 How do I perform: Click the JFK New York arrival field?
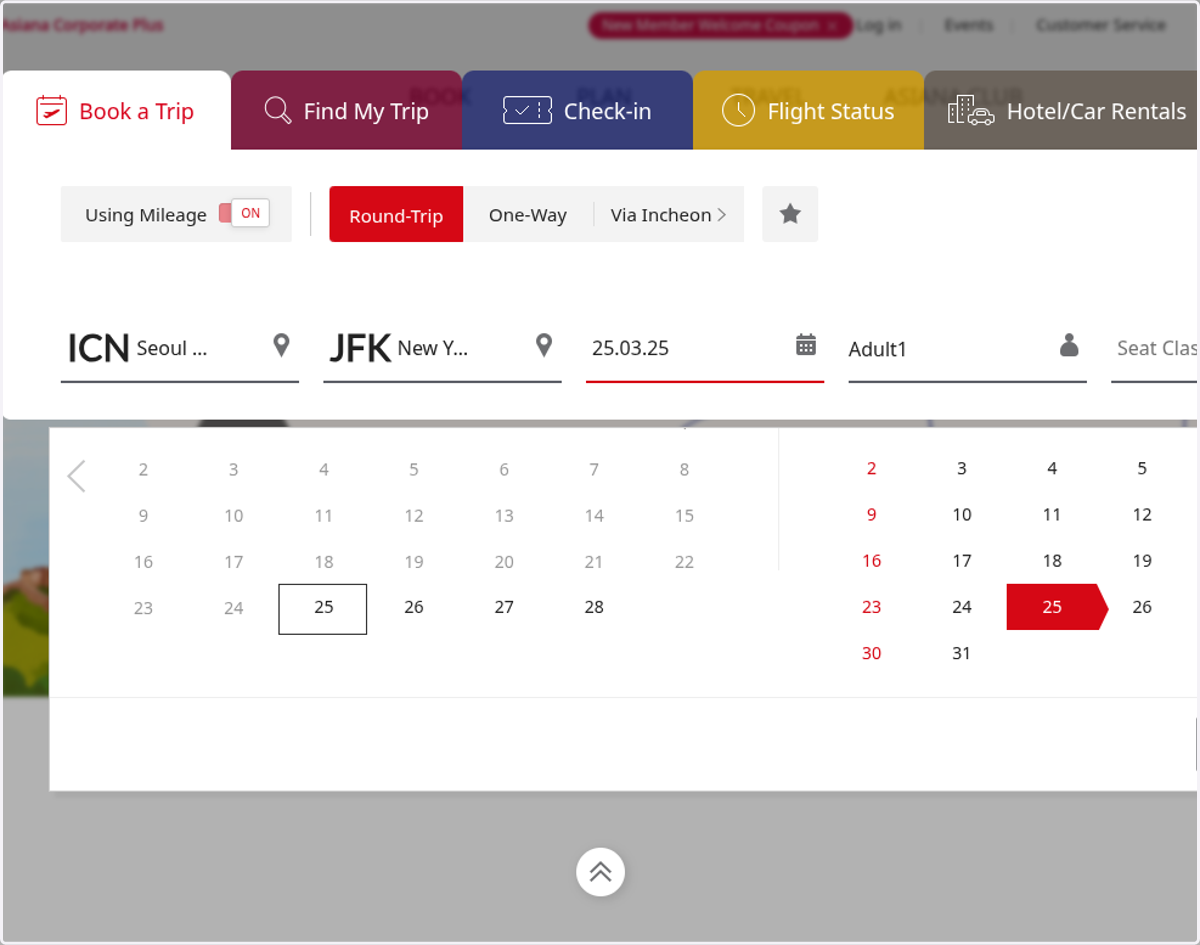(x=442, y=348)
